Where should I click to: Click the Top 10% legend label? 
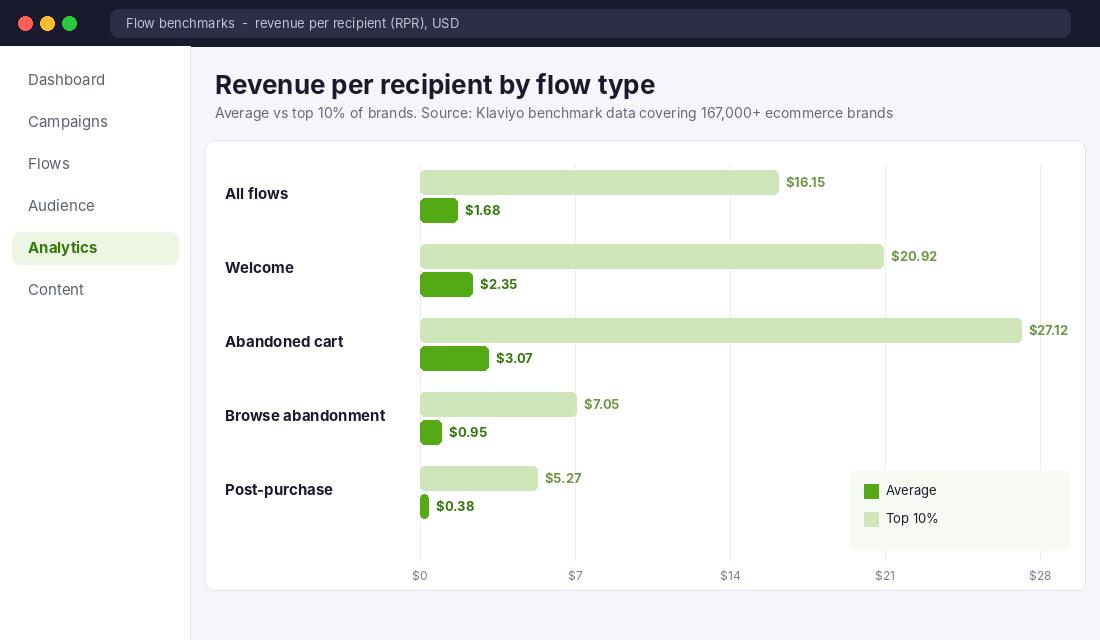911,519
